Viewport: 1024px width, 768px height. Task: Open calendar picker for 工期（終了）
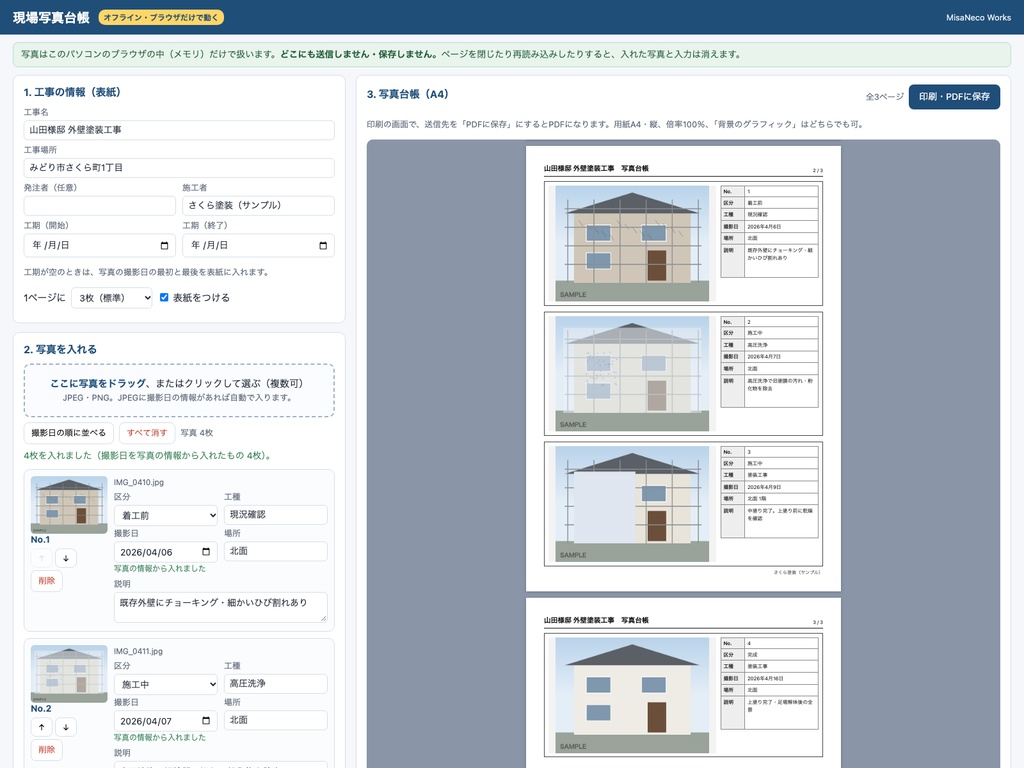323,246
